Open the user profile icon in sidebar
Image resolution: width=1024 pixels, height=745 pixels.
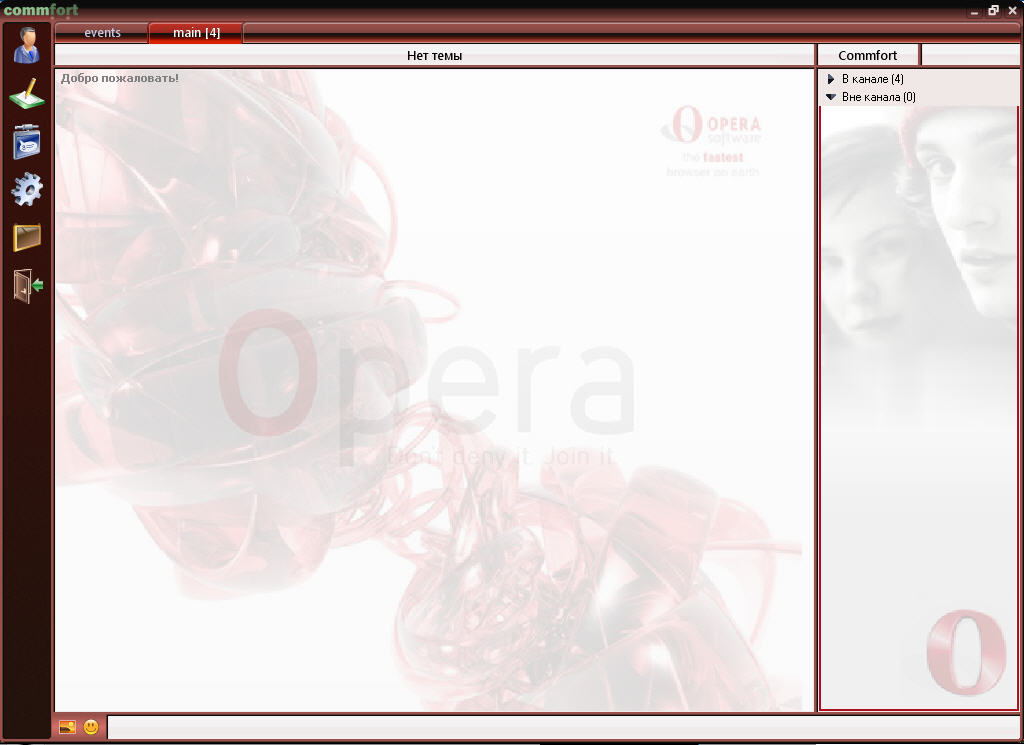[27, 45]
